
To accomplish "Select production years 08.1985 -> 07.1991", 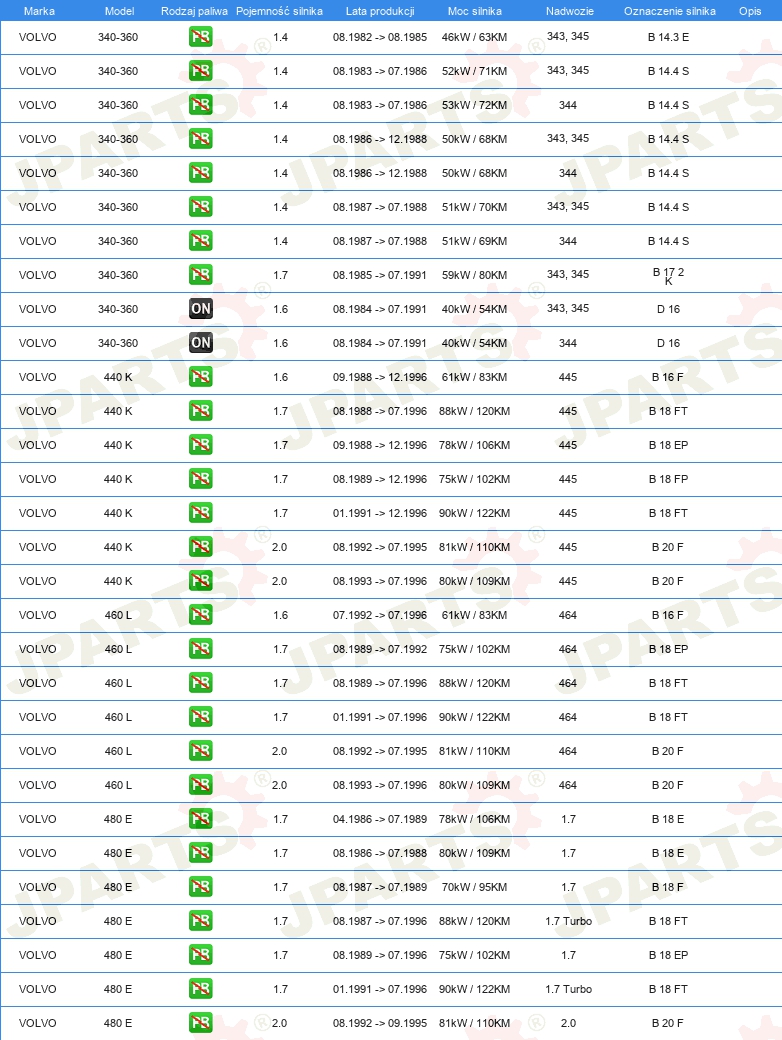I will (380, 275).
